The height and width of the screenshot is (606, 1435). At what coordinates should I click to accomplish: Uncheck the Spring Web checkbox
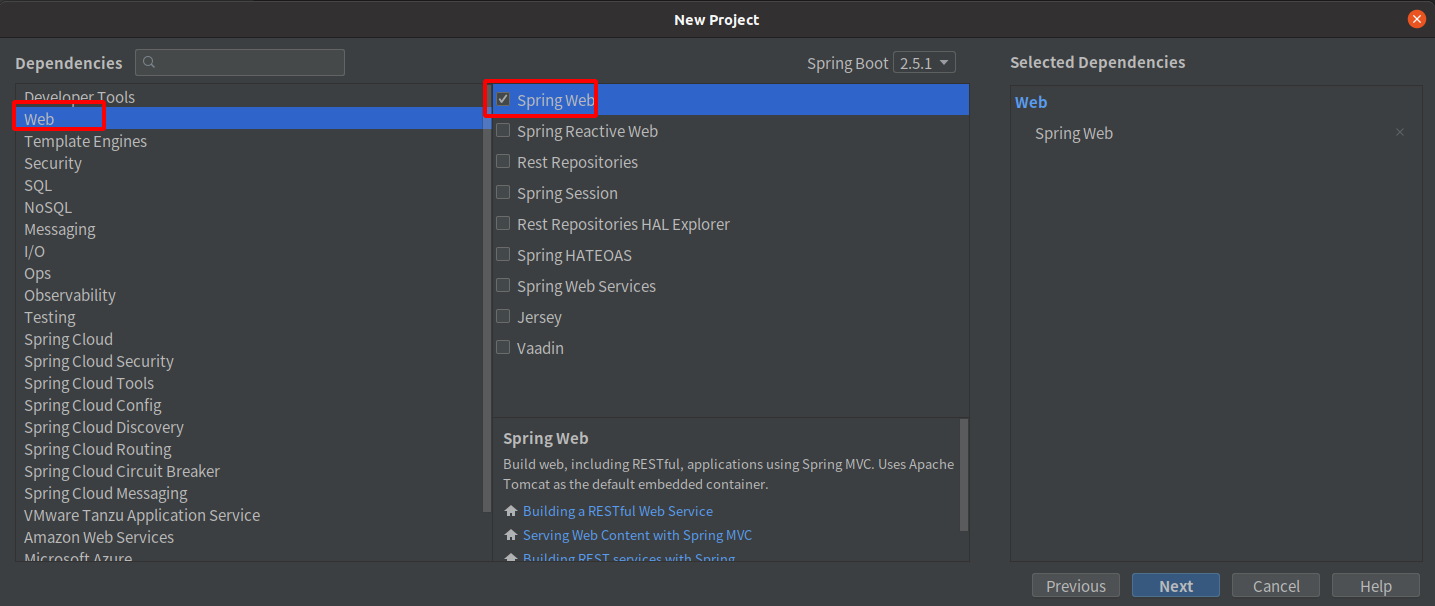click(503, 100)
